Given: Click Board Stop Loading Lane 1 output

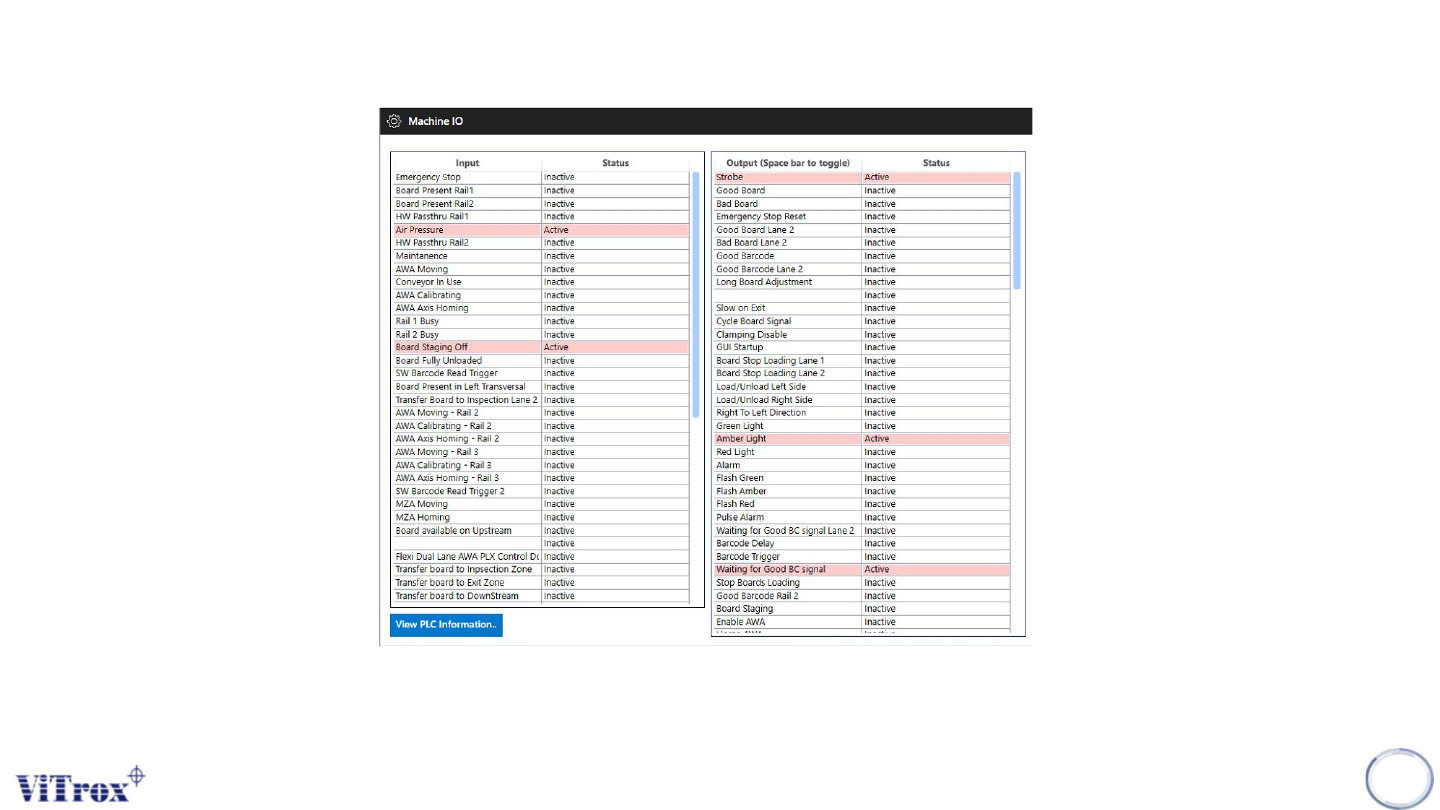Looking at the screenshot, I should [x=862, y=360].
